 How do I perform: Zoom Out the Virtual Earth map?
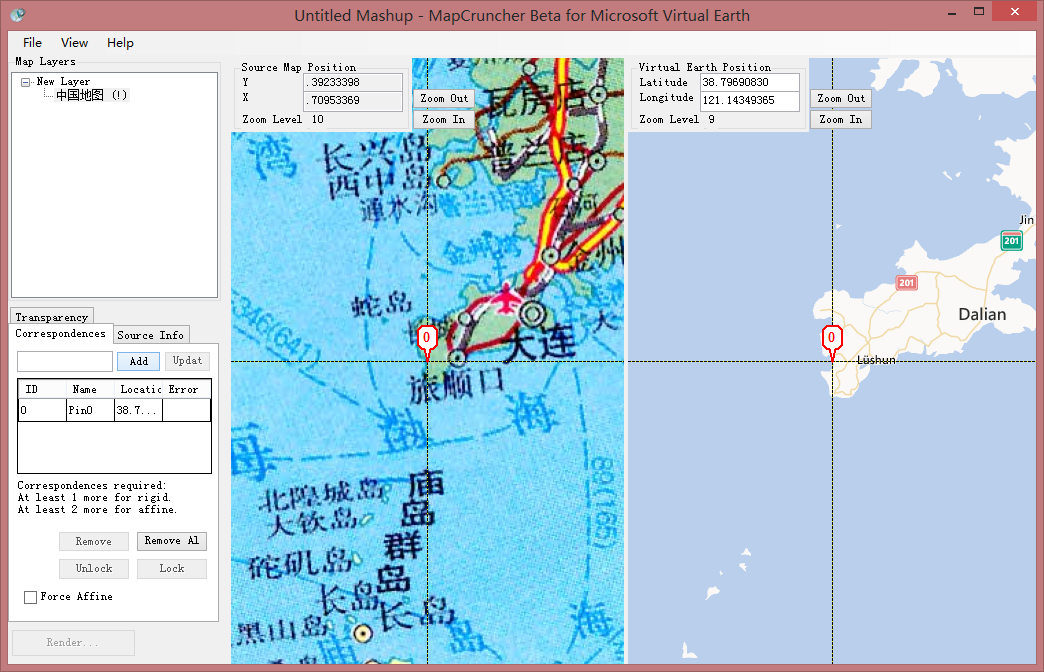[x=841, y=99]
